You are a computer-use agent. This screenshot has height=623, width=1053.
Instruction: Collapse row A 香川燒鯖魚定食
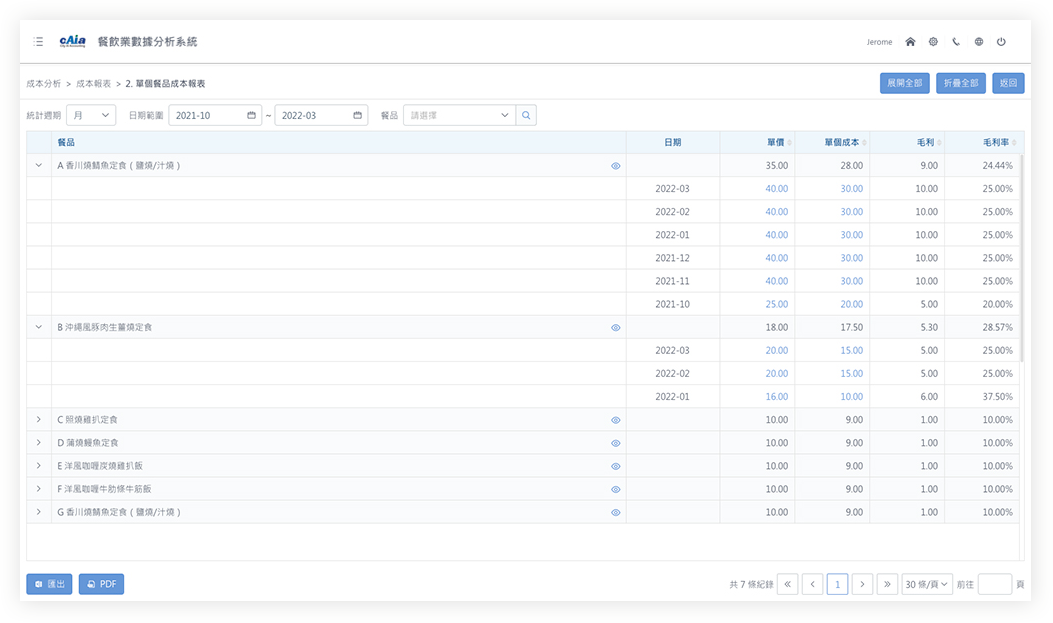pos(38,165)
